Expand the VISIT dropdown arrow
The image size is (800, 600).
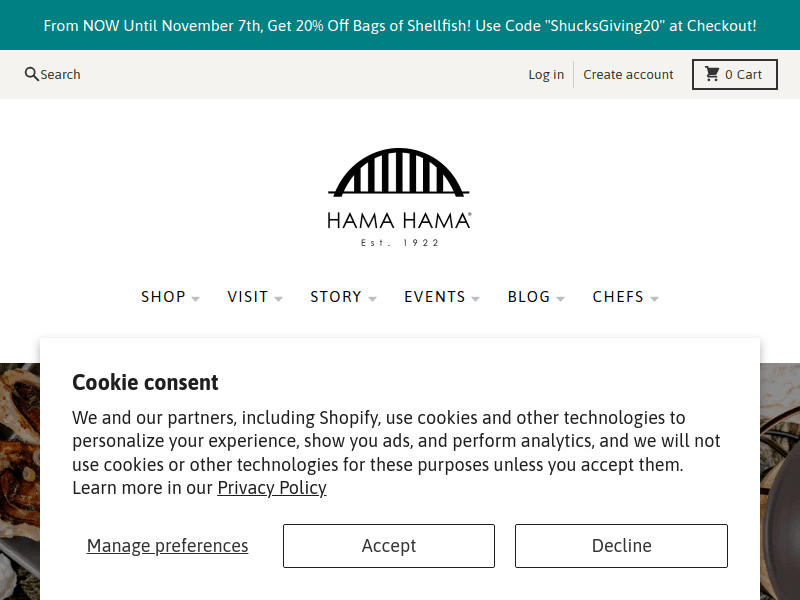click(278, 298)
